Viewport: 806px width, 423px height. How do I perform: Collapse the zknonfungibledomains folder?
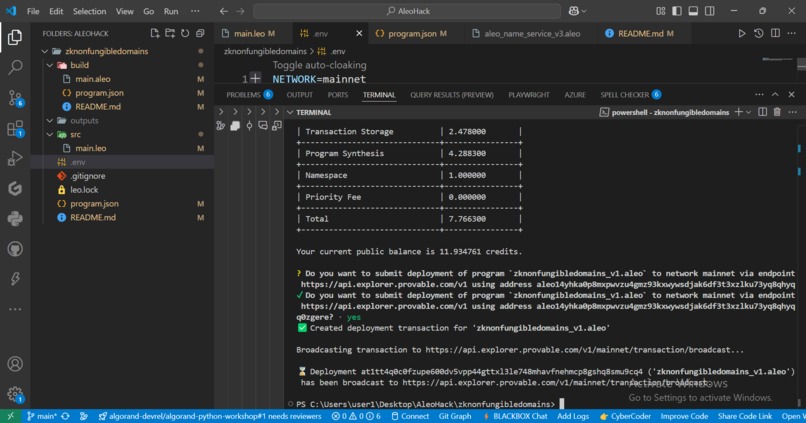click(45, 51)
